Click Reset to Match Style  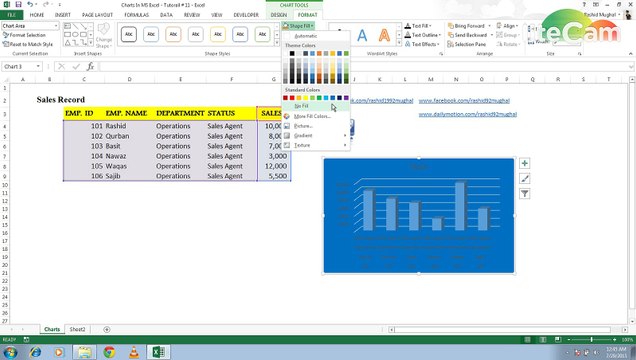tap(28, 44)
